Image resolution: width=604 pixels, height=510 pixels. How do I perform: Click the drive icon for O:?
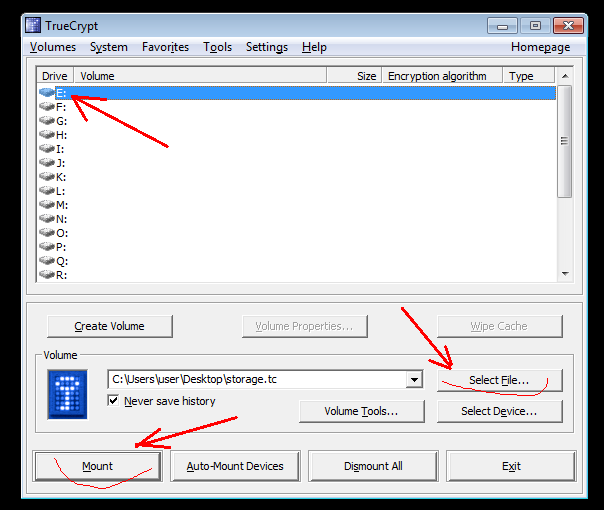(x=46, y=233)
